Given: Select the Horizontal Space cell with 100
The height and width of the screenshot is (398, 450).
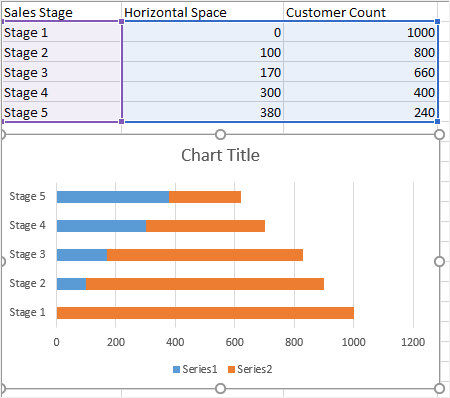Looking at the screenshot, I should click(x=203, y=52).
